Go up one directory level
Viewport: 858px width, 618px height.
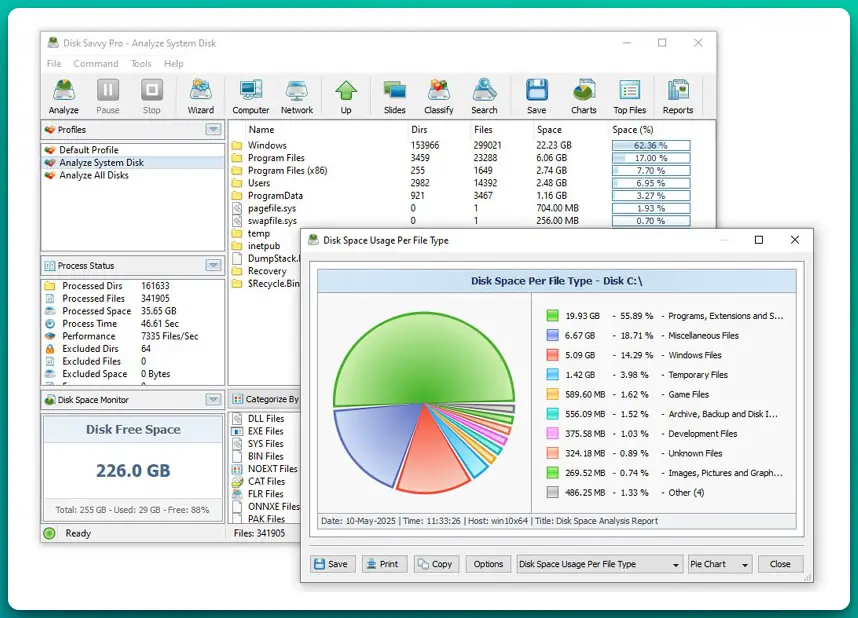pos(346,97)
